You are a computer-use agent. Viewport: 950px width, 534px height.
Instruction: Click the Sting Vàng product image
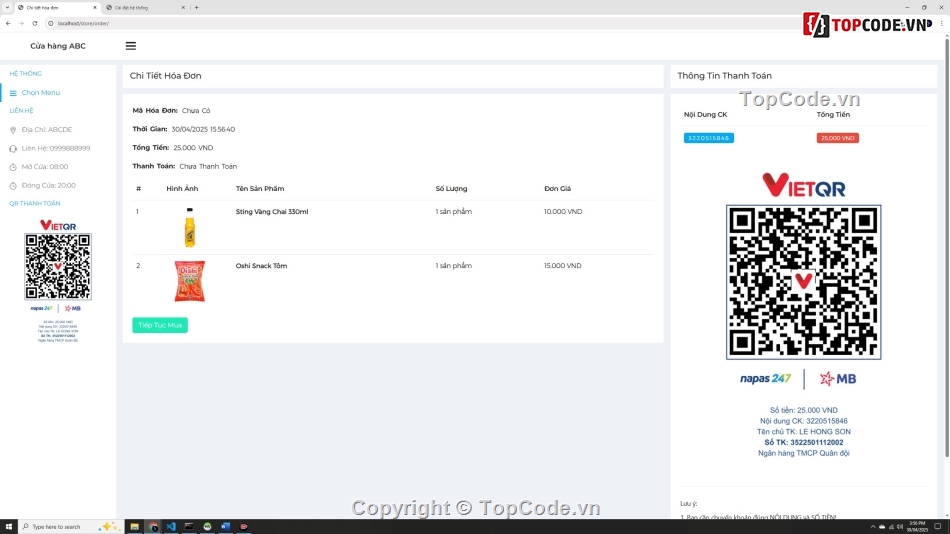pyautogui.click(x=190, y=227)
